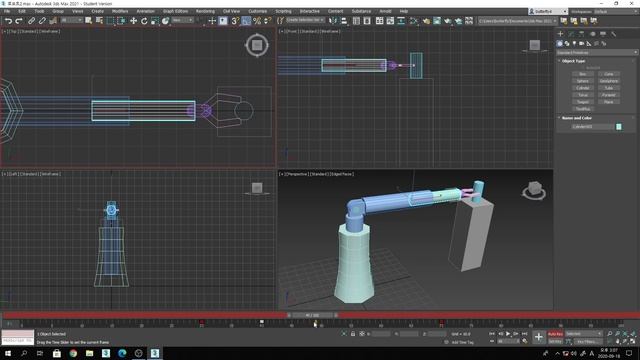Viewport: 640px width, 360px height.
Task: Open the Graph Editors menu
Action: coord(176,11)
